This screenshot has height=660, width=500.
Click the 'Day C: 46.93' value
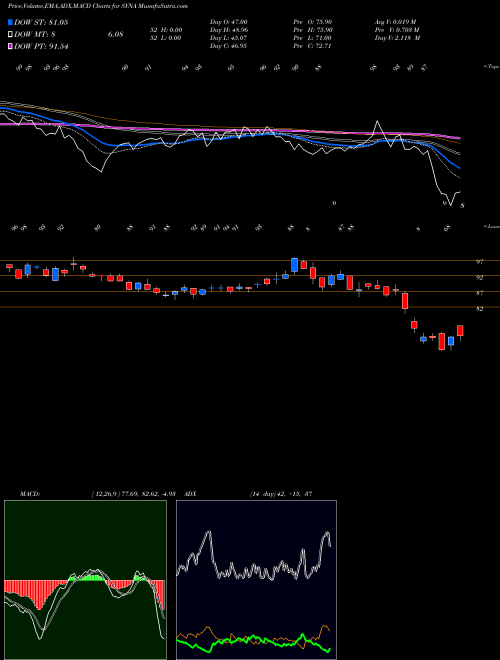228,46
